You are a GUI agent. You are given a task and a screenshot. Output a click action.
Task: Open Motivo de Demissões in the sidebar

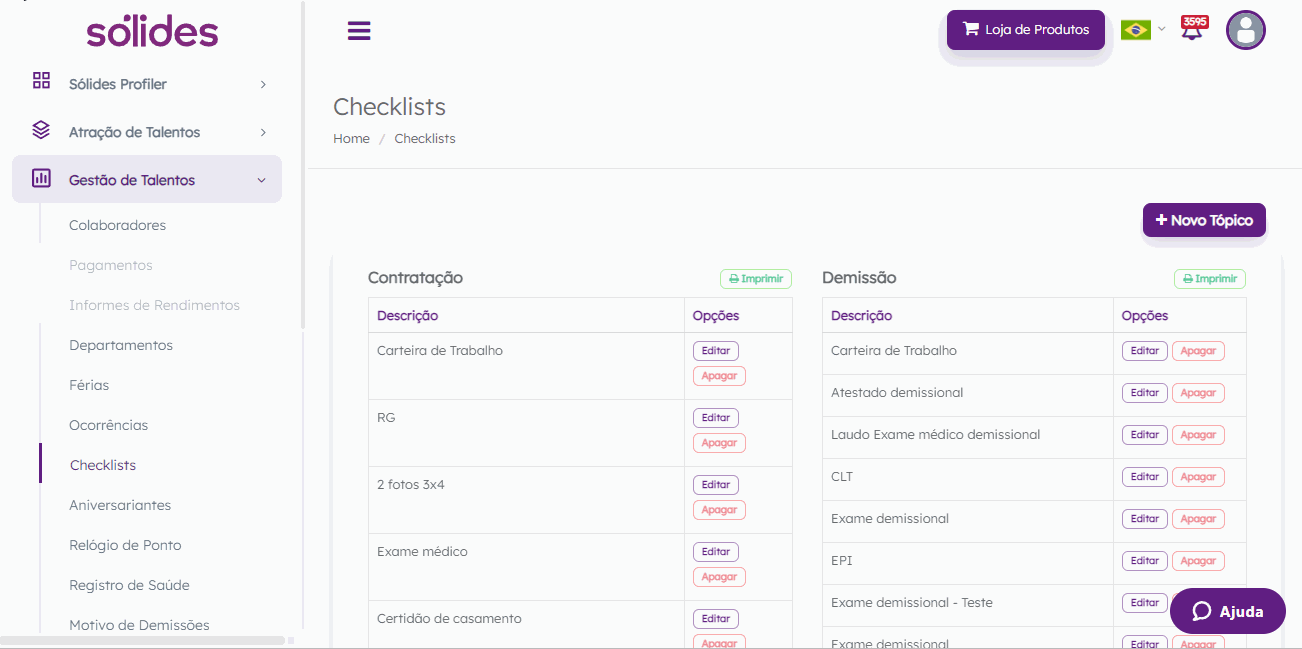(139, 625)
